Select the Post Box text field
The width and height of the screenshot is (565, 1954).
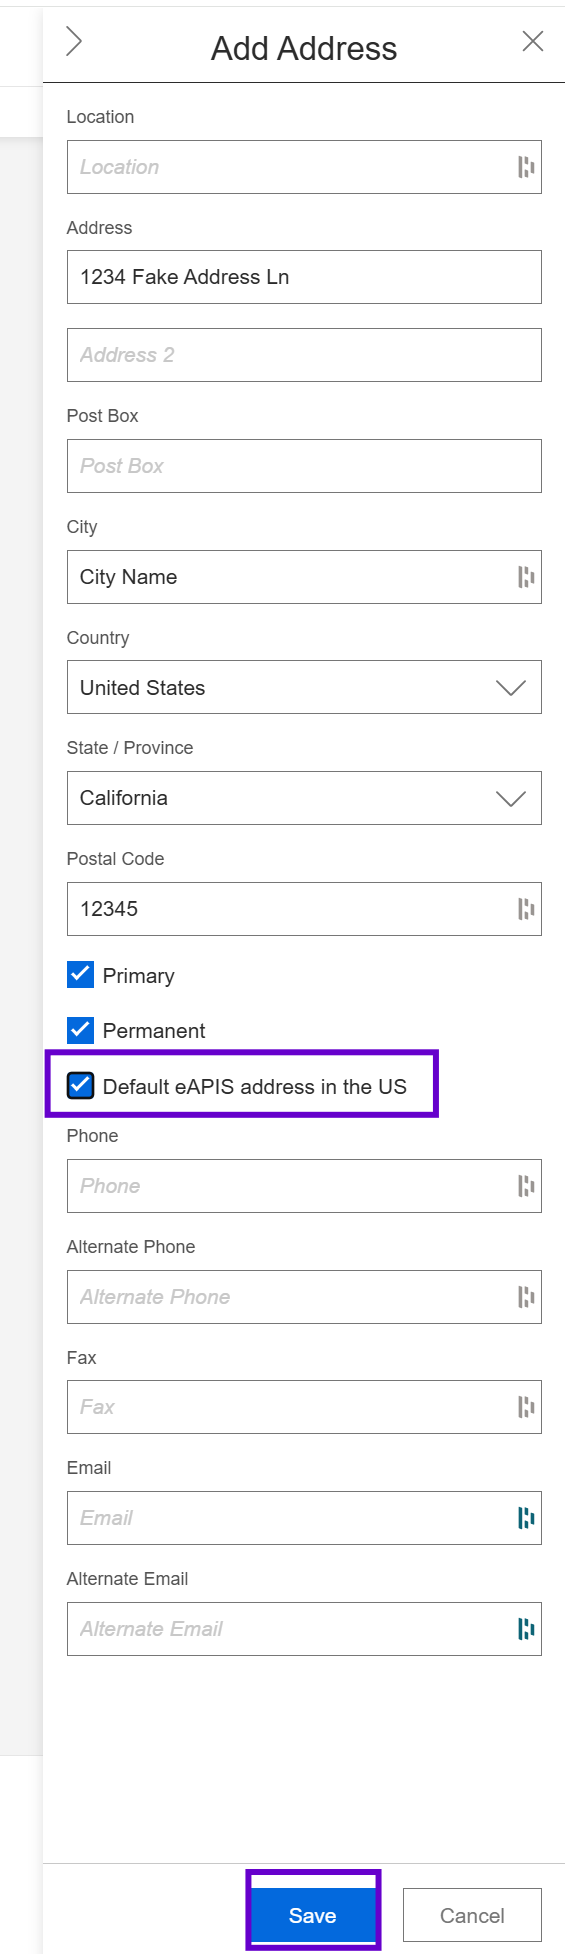[x=304, y=466]
